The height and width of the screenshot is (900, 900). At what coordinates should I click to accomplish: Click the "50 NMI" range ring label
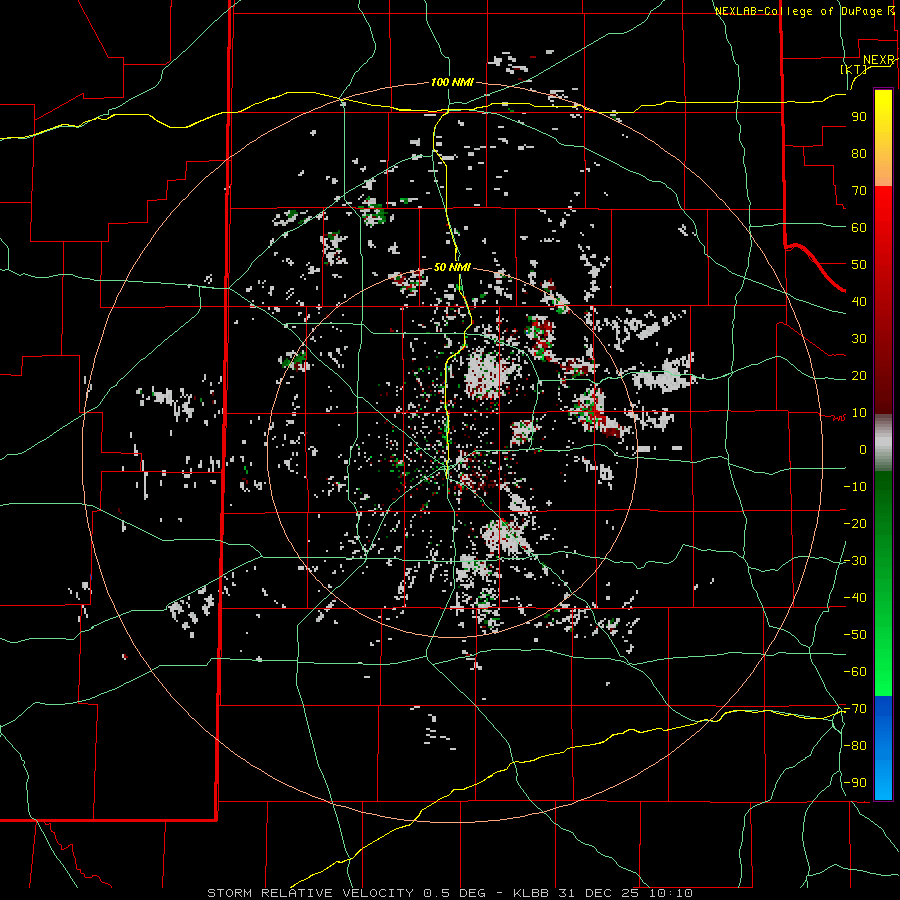tap(452, 267)
